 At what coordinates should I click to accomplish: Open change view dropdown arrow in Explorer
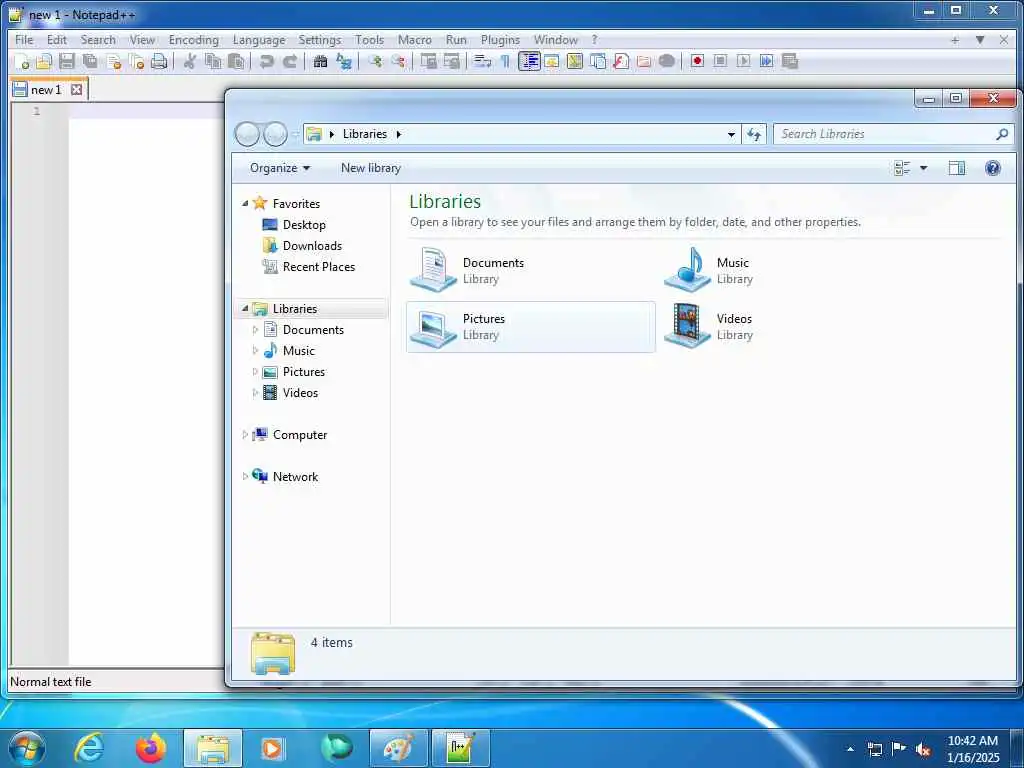click(x=923, y=168)
